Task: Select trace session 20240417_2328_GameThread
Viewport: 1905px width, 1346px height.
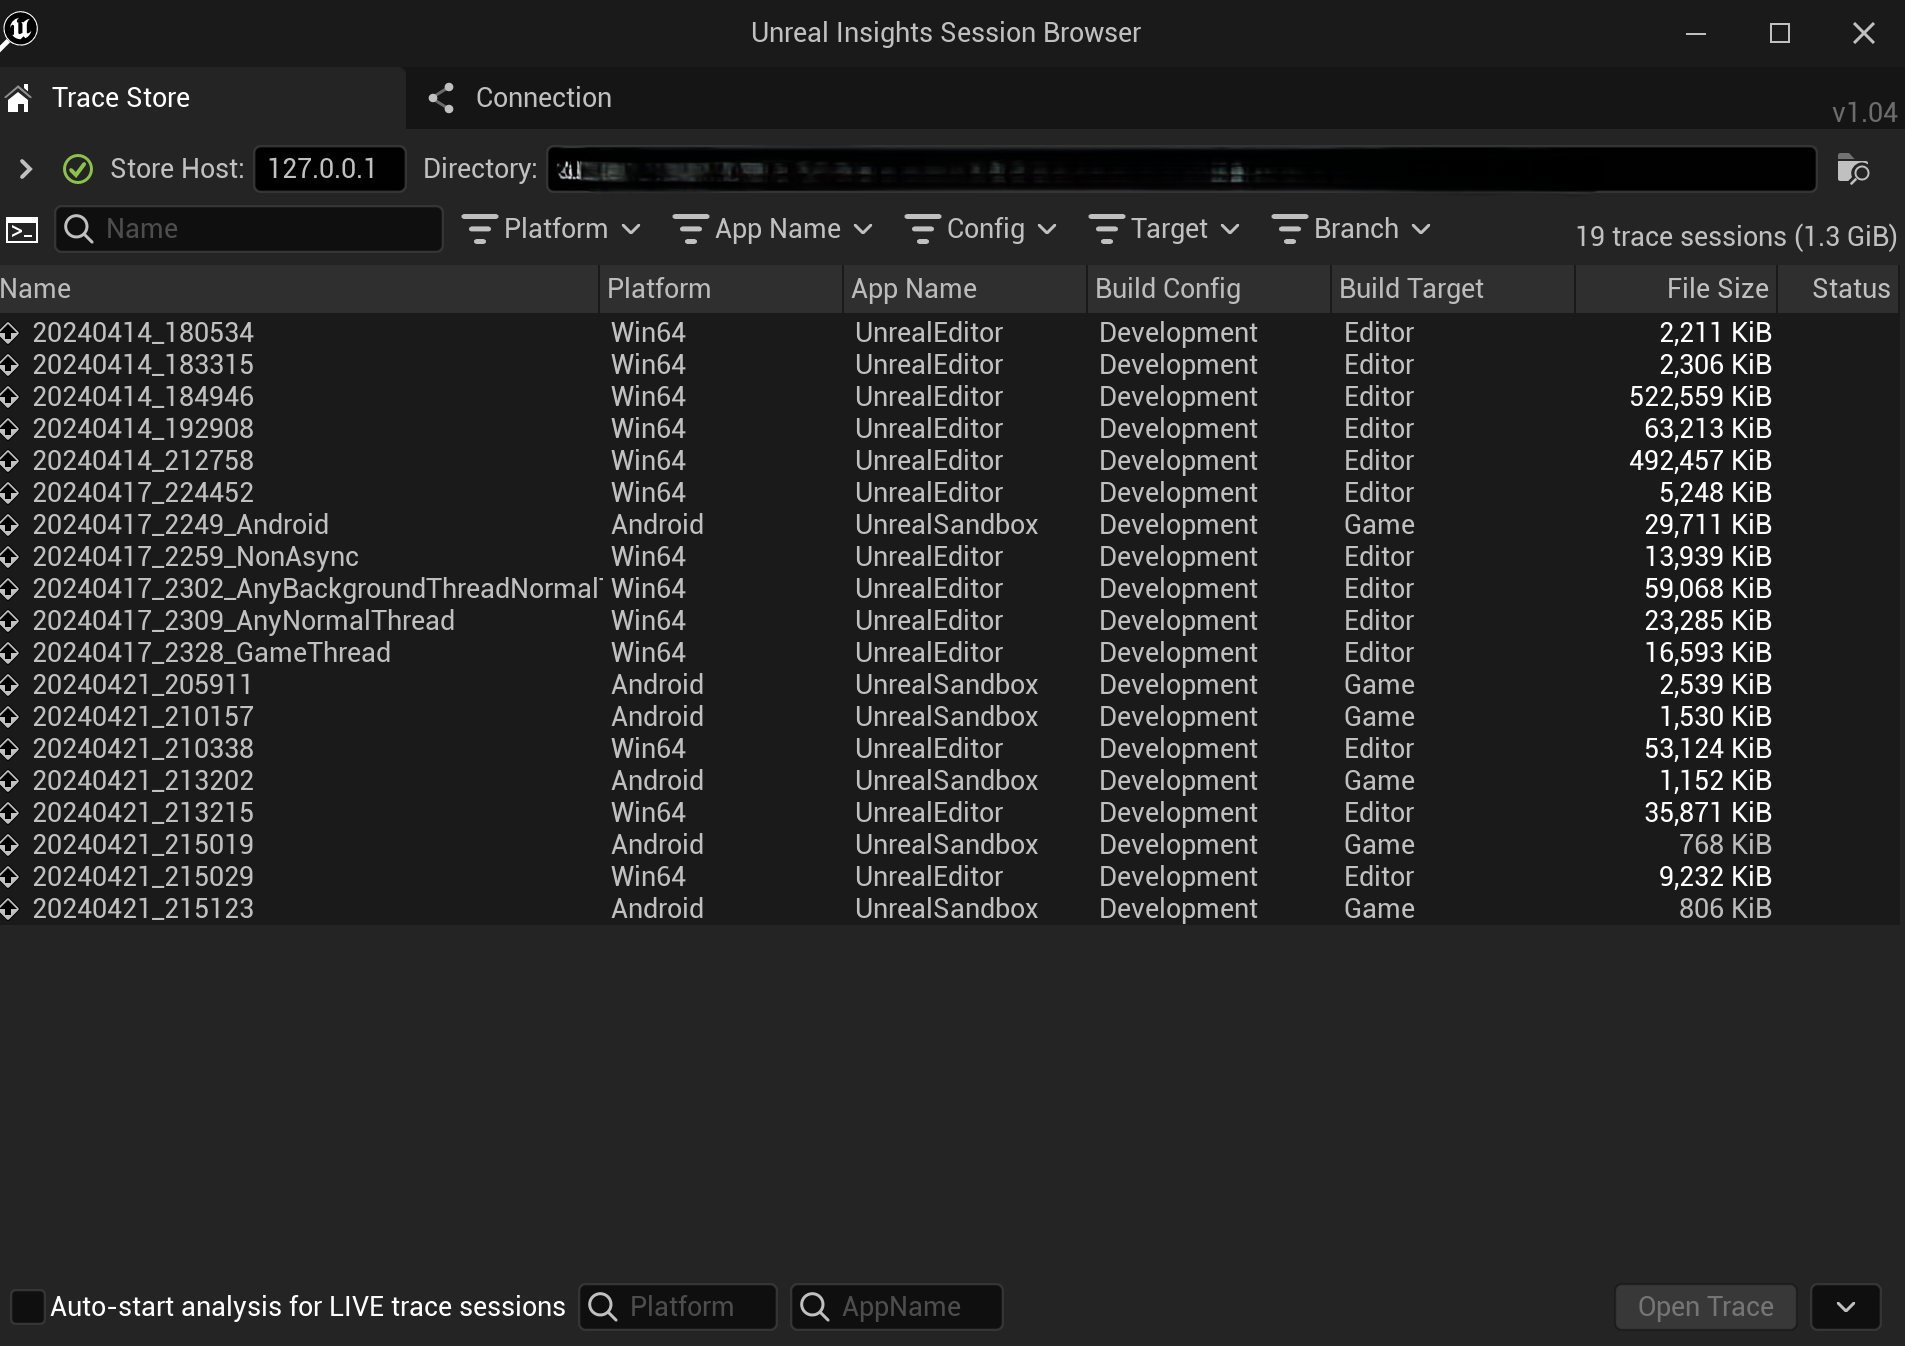Action: tap(949, 652)
